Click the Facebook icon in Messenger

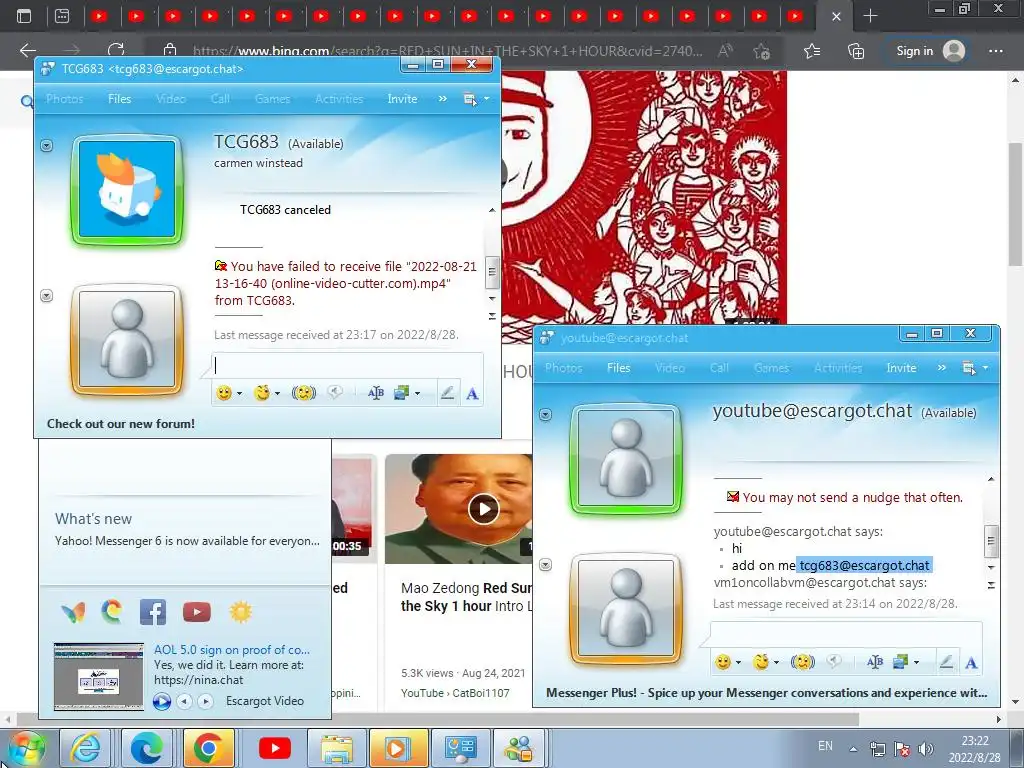tap(153, 612)
